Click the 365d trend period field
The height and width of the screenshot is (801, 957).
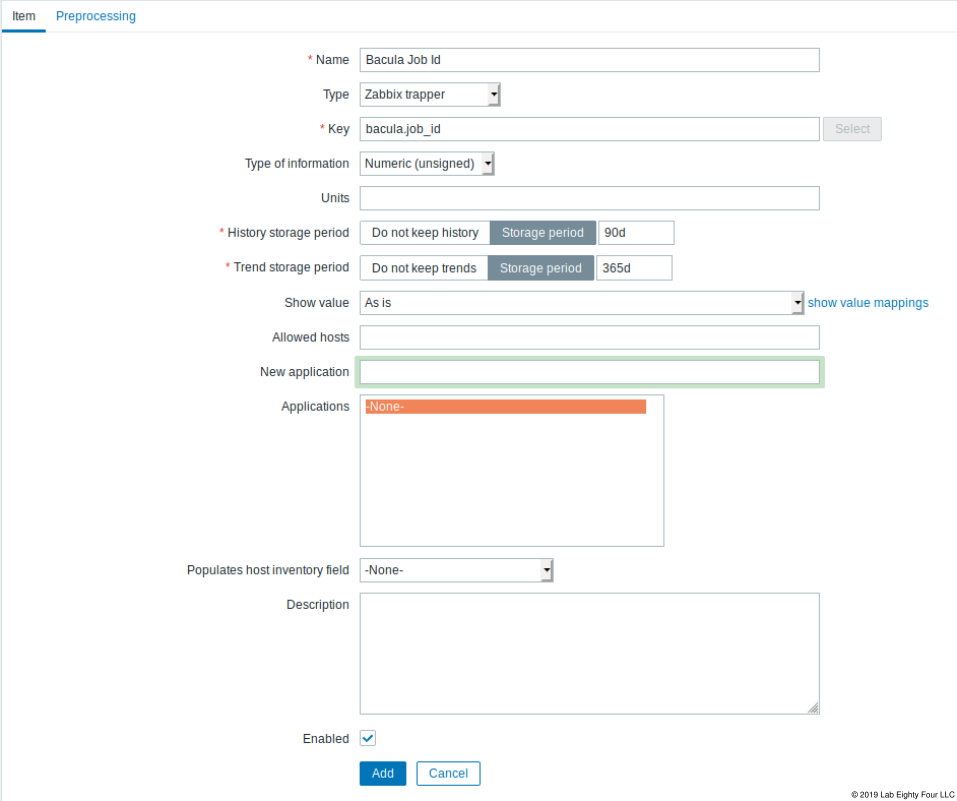coord(634,268)
